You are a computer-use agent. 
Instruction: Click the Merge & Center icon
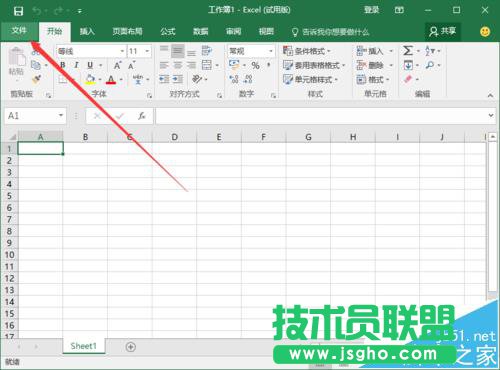point(207,65)
